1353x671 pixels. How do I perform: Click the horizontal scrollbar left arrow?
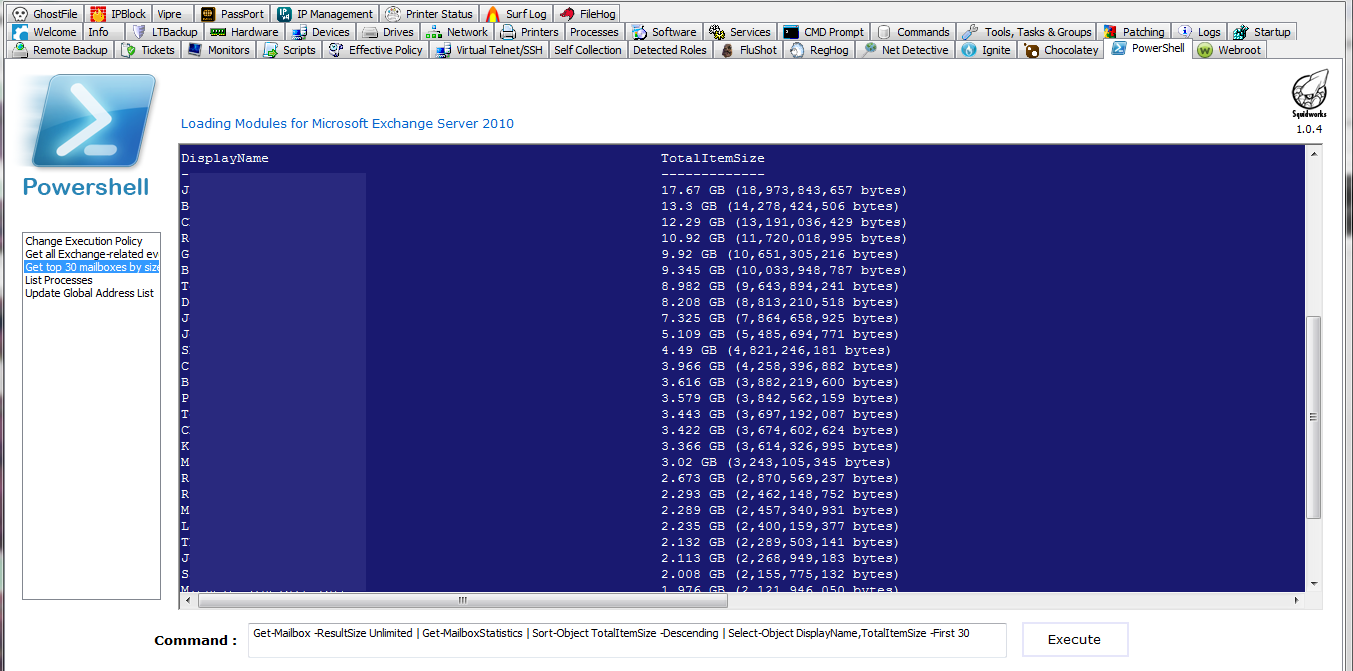[x=189, y=600]
